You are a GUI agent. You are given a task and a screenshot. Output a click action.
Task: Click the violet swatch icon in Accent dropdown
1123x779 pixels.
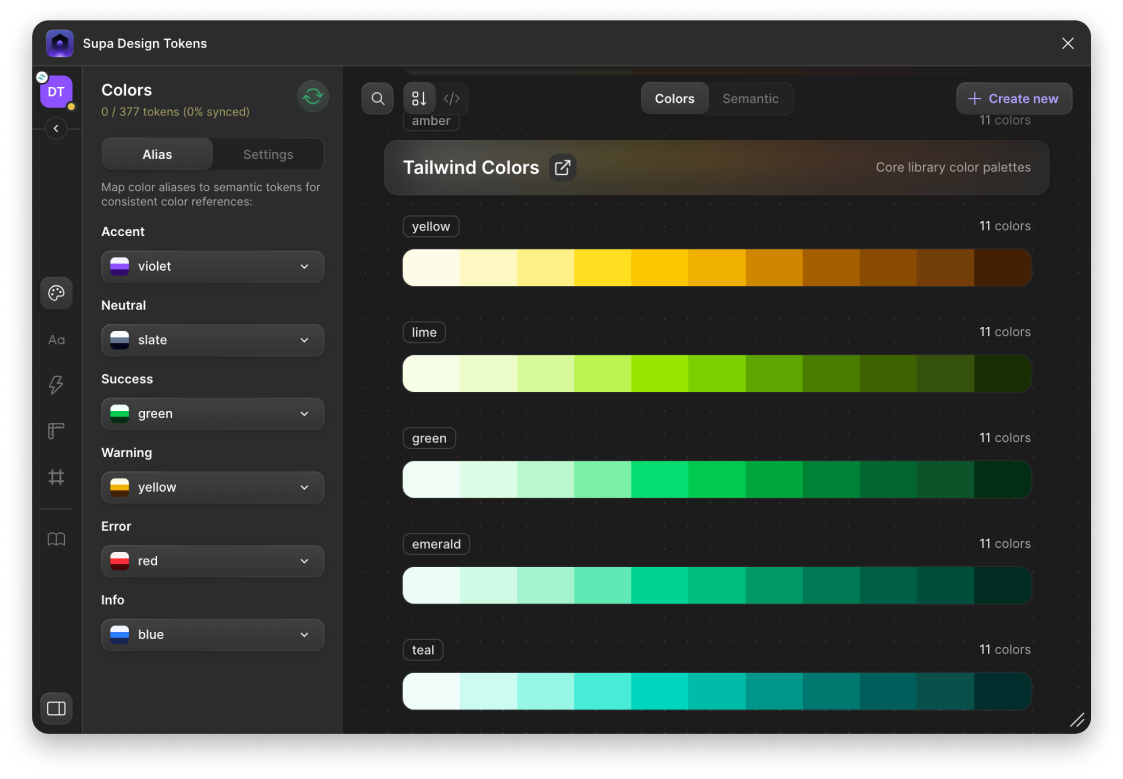click(x=120, y=266)
